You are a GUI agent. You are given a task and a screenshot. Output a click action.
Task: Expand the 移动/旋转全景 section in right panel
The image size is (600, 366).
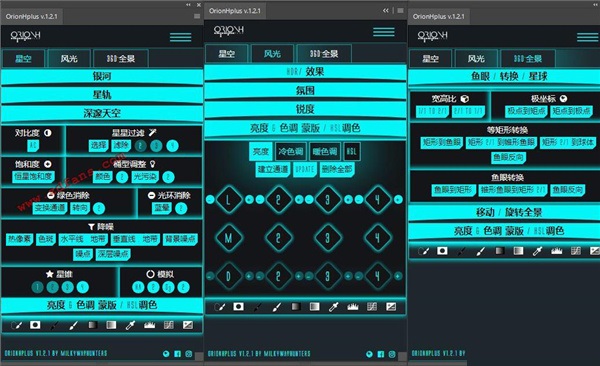pos(504,212)
